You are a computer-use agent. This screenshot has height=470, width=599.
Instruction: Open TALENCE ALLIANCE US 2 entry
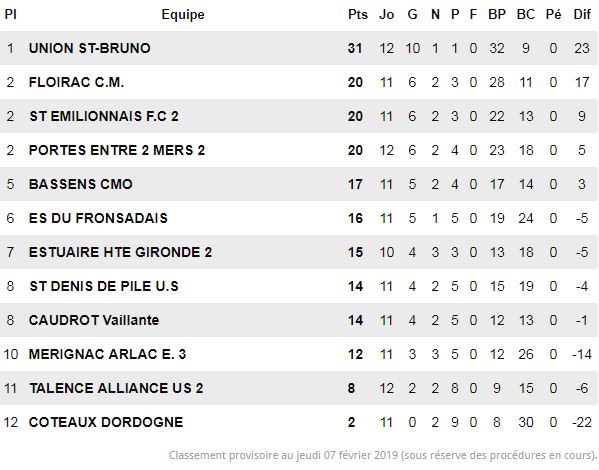tap(116, 388)
